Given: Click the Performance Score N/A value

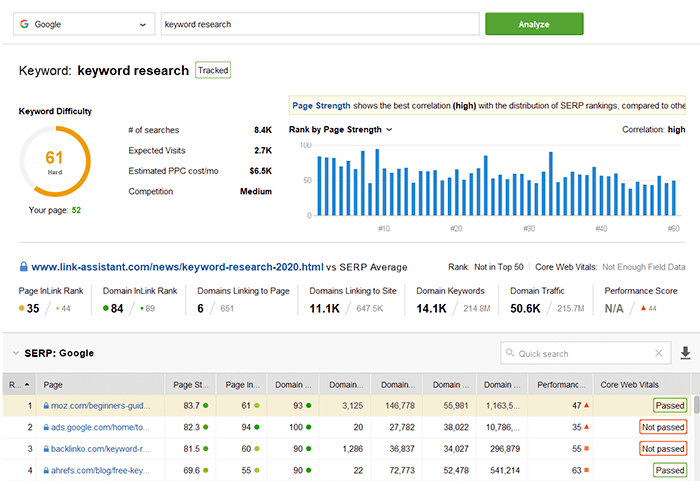Looking at the screenshot, I should [x=614, y=309].
